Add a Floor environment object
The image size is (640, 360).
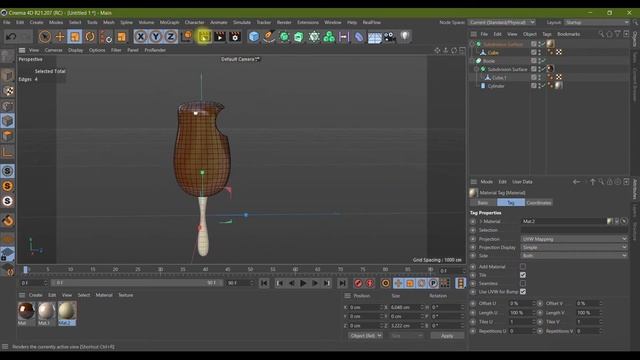tap(374, 37)
